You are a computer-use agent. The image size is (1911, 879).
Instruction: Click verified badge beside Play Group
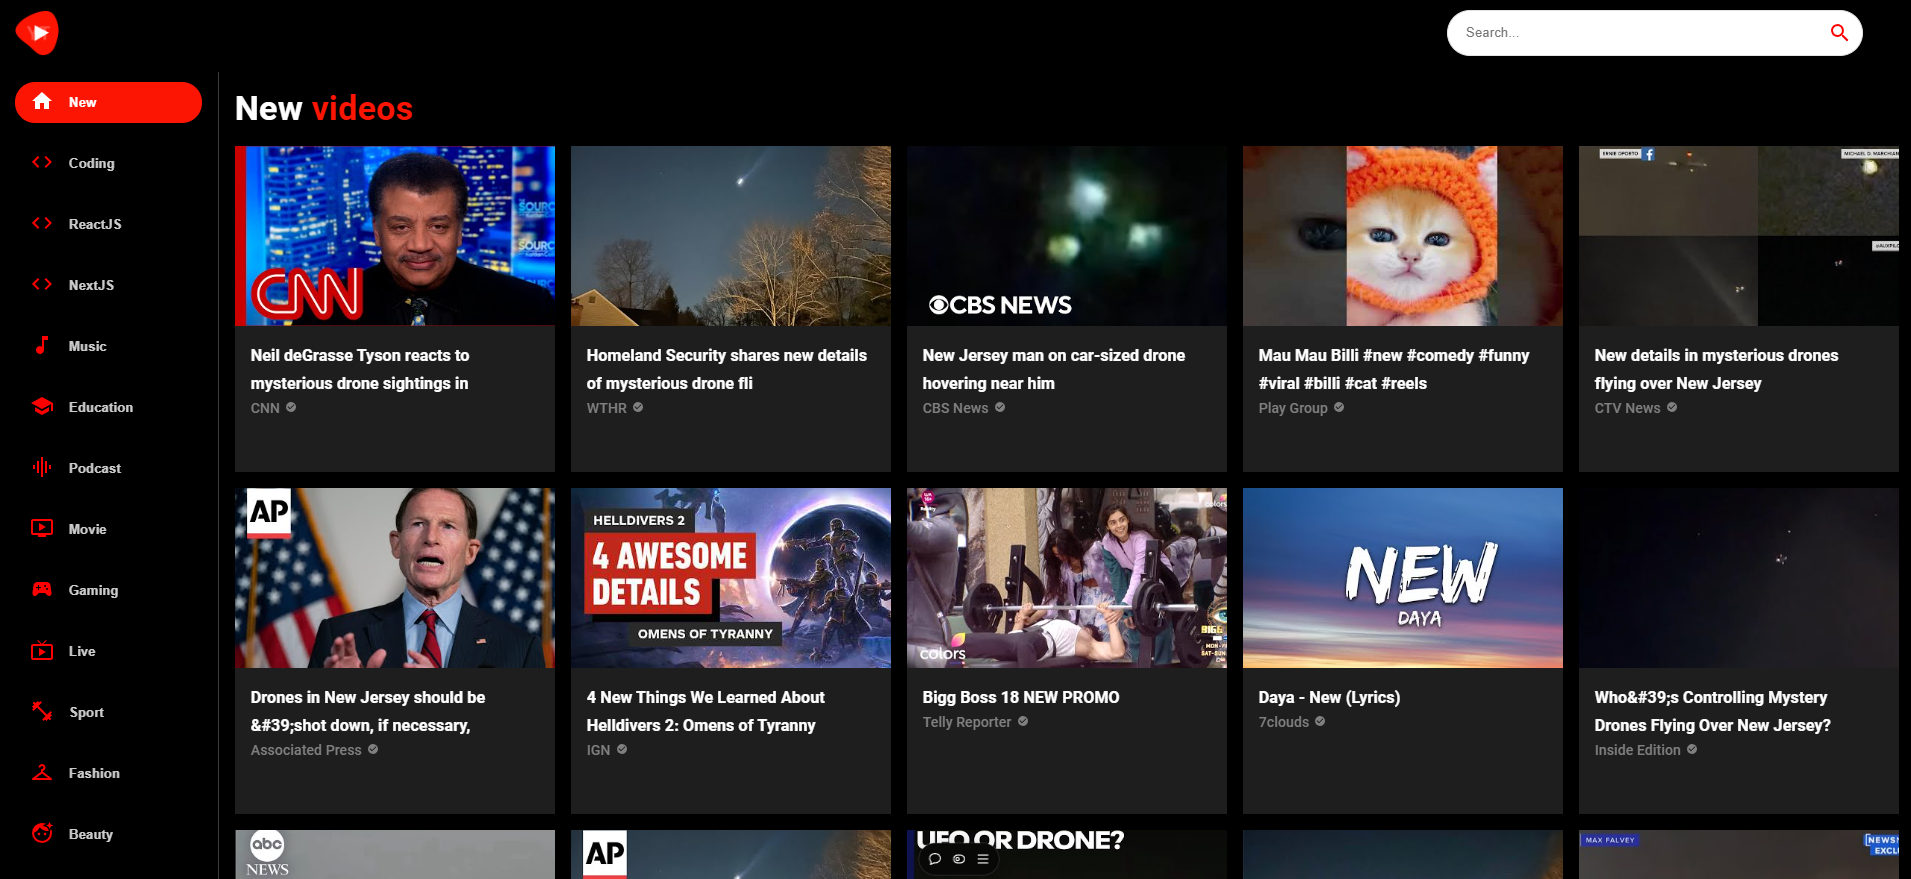point(1339,408)
